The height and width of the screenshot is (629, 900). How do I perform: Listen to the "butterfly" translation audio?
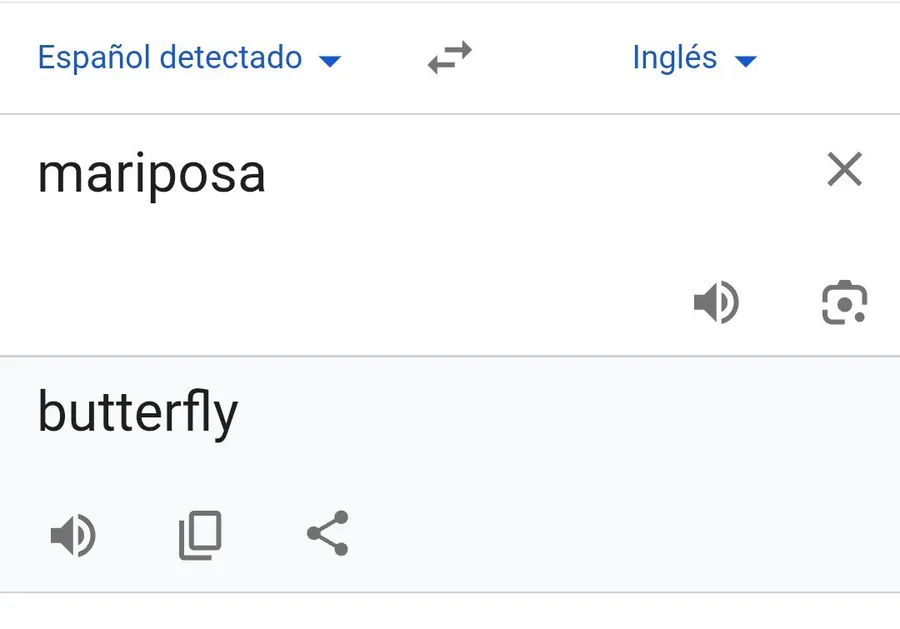point(73,536)
